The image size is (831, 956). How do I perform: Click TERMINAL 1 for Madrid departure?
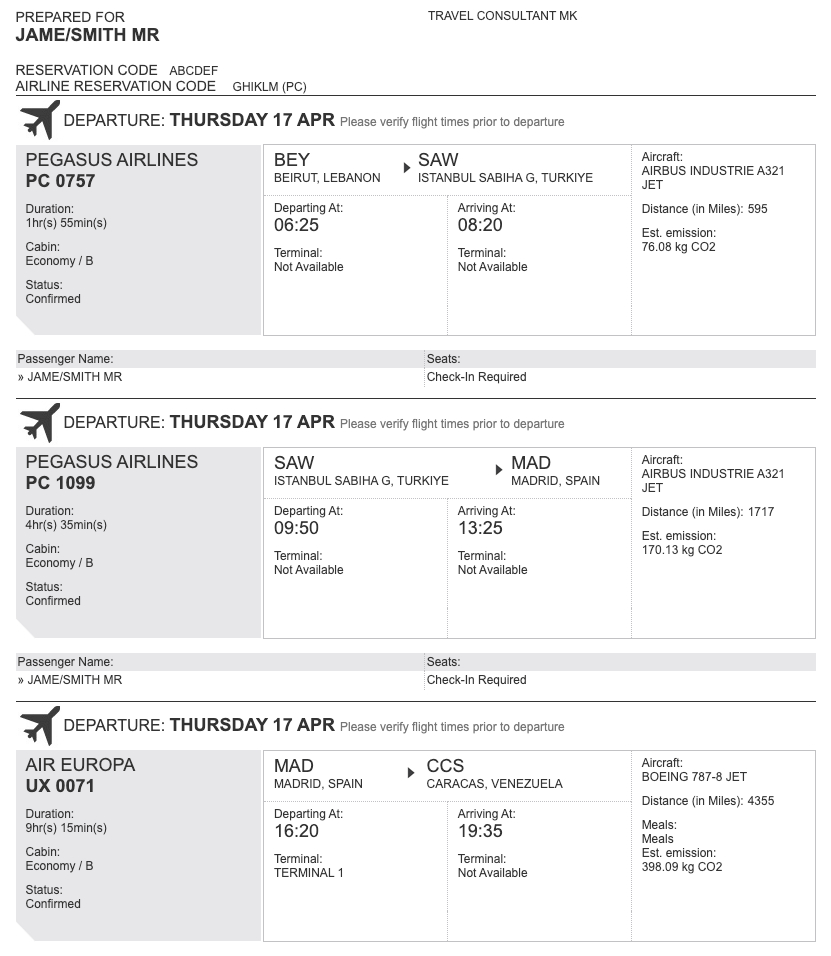(308, 873)
